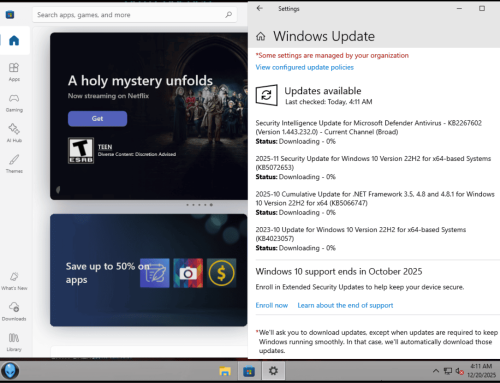The height and width of the screenshot is (383, 500).
Task: Click the Updates available heading
Action: (323, 91)
